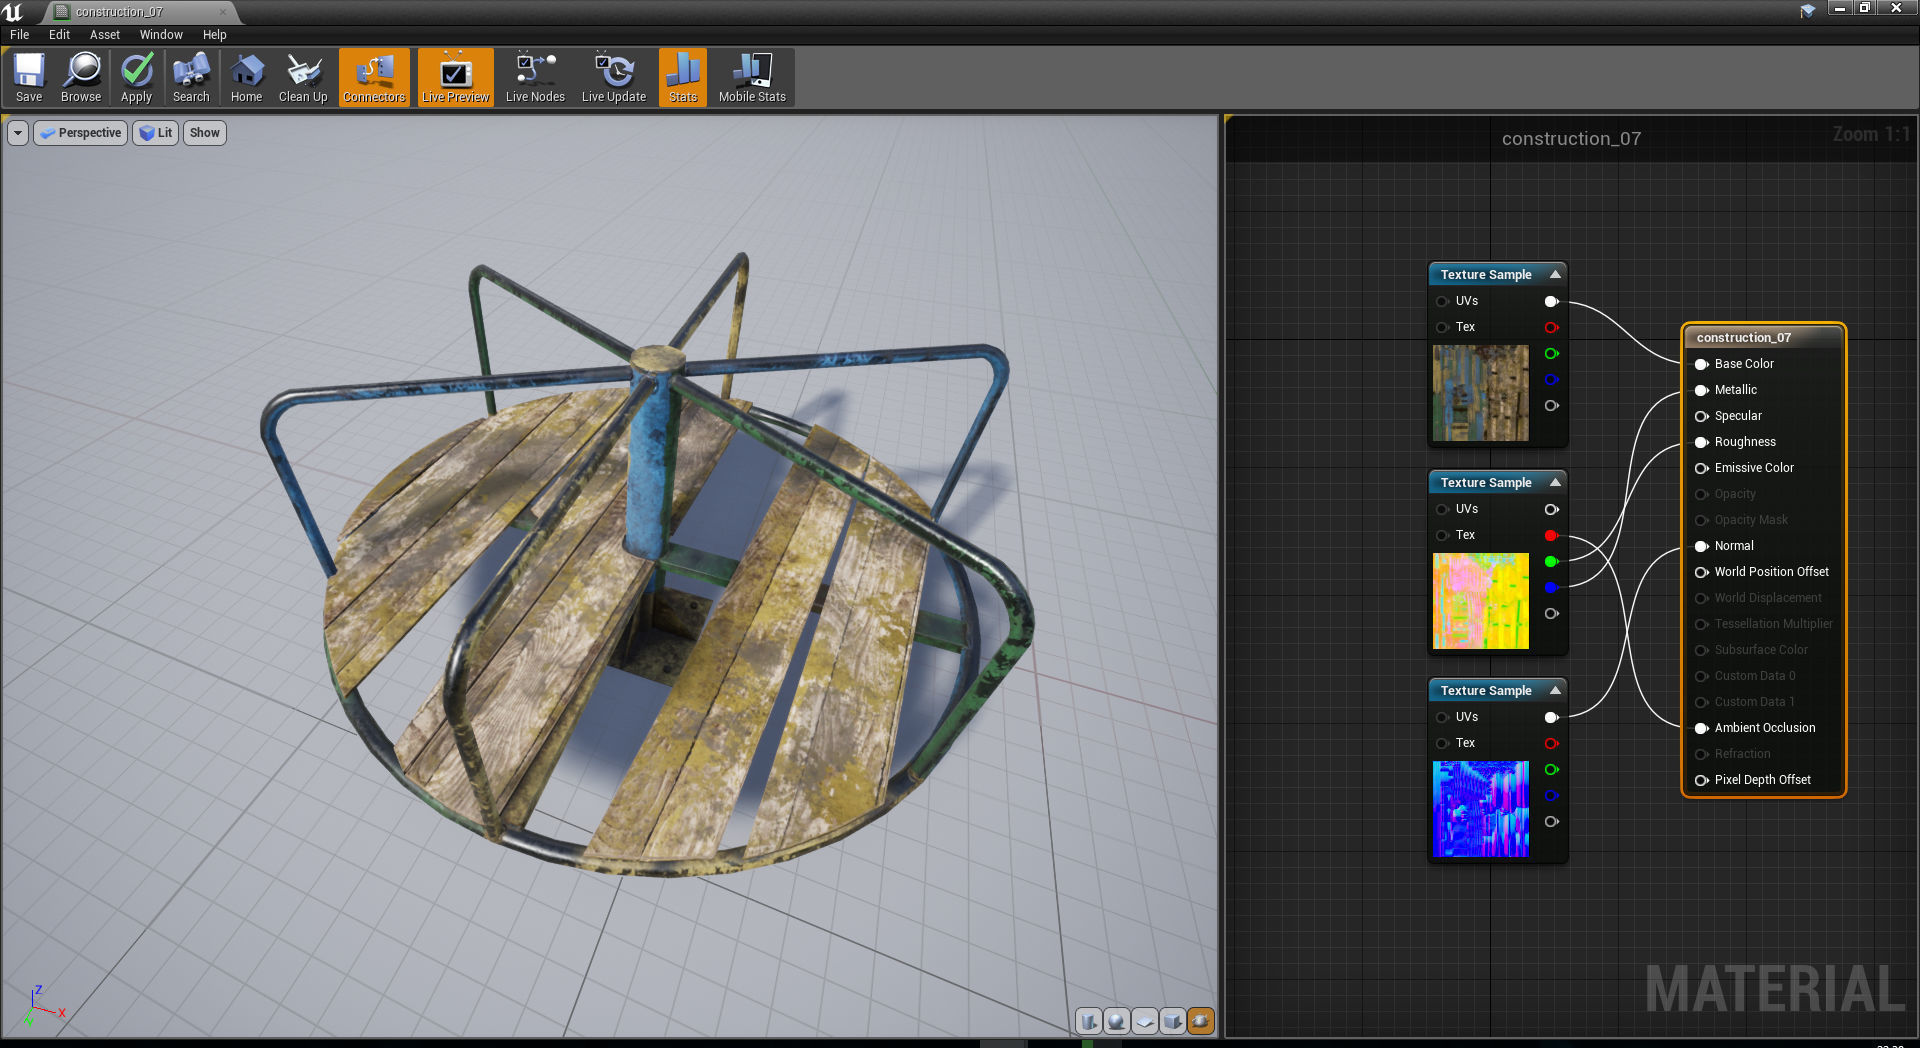
Task: Click the Metallic input pin
Action: tap(1701, 390)
